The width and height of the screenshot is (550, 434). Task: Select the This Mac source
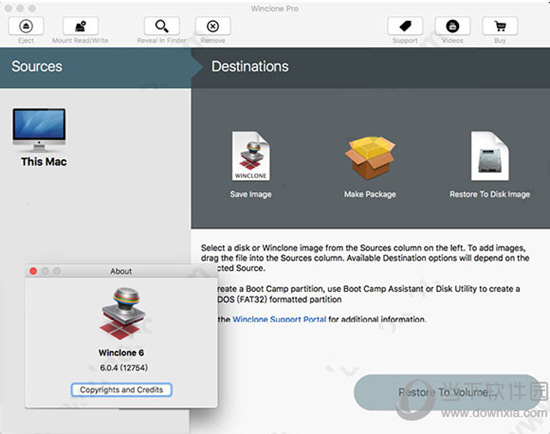click(39, 137)
